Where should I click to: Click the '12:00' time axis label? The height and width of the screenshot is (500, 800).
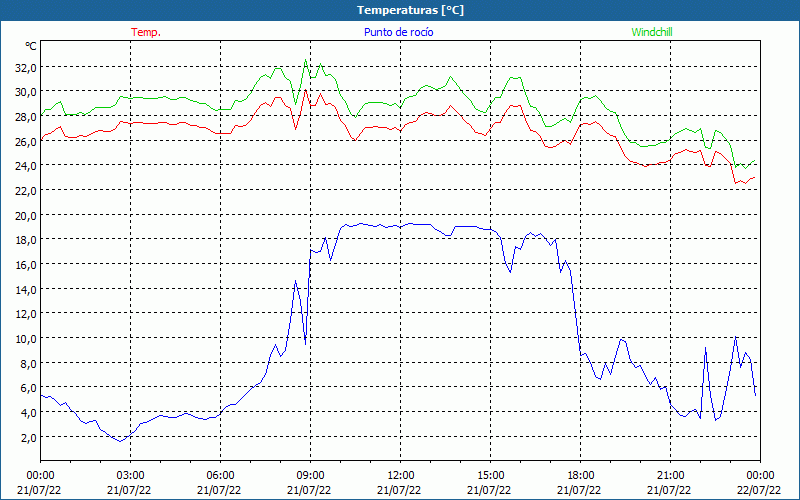pyautogui.click(x=401, y=476)
